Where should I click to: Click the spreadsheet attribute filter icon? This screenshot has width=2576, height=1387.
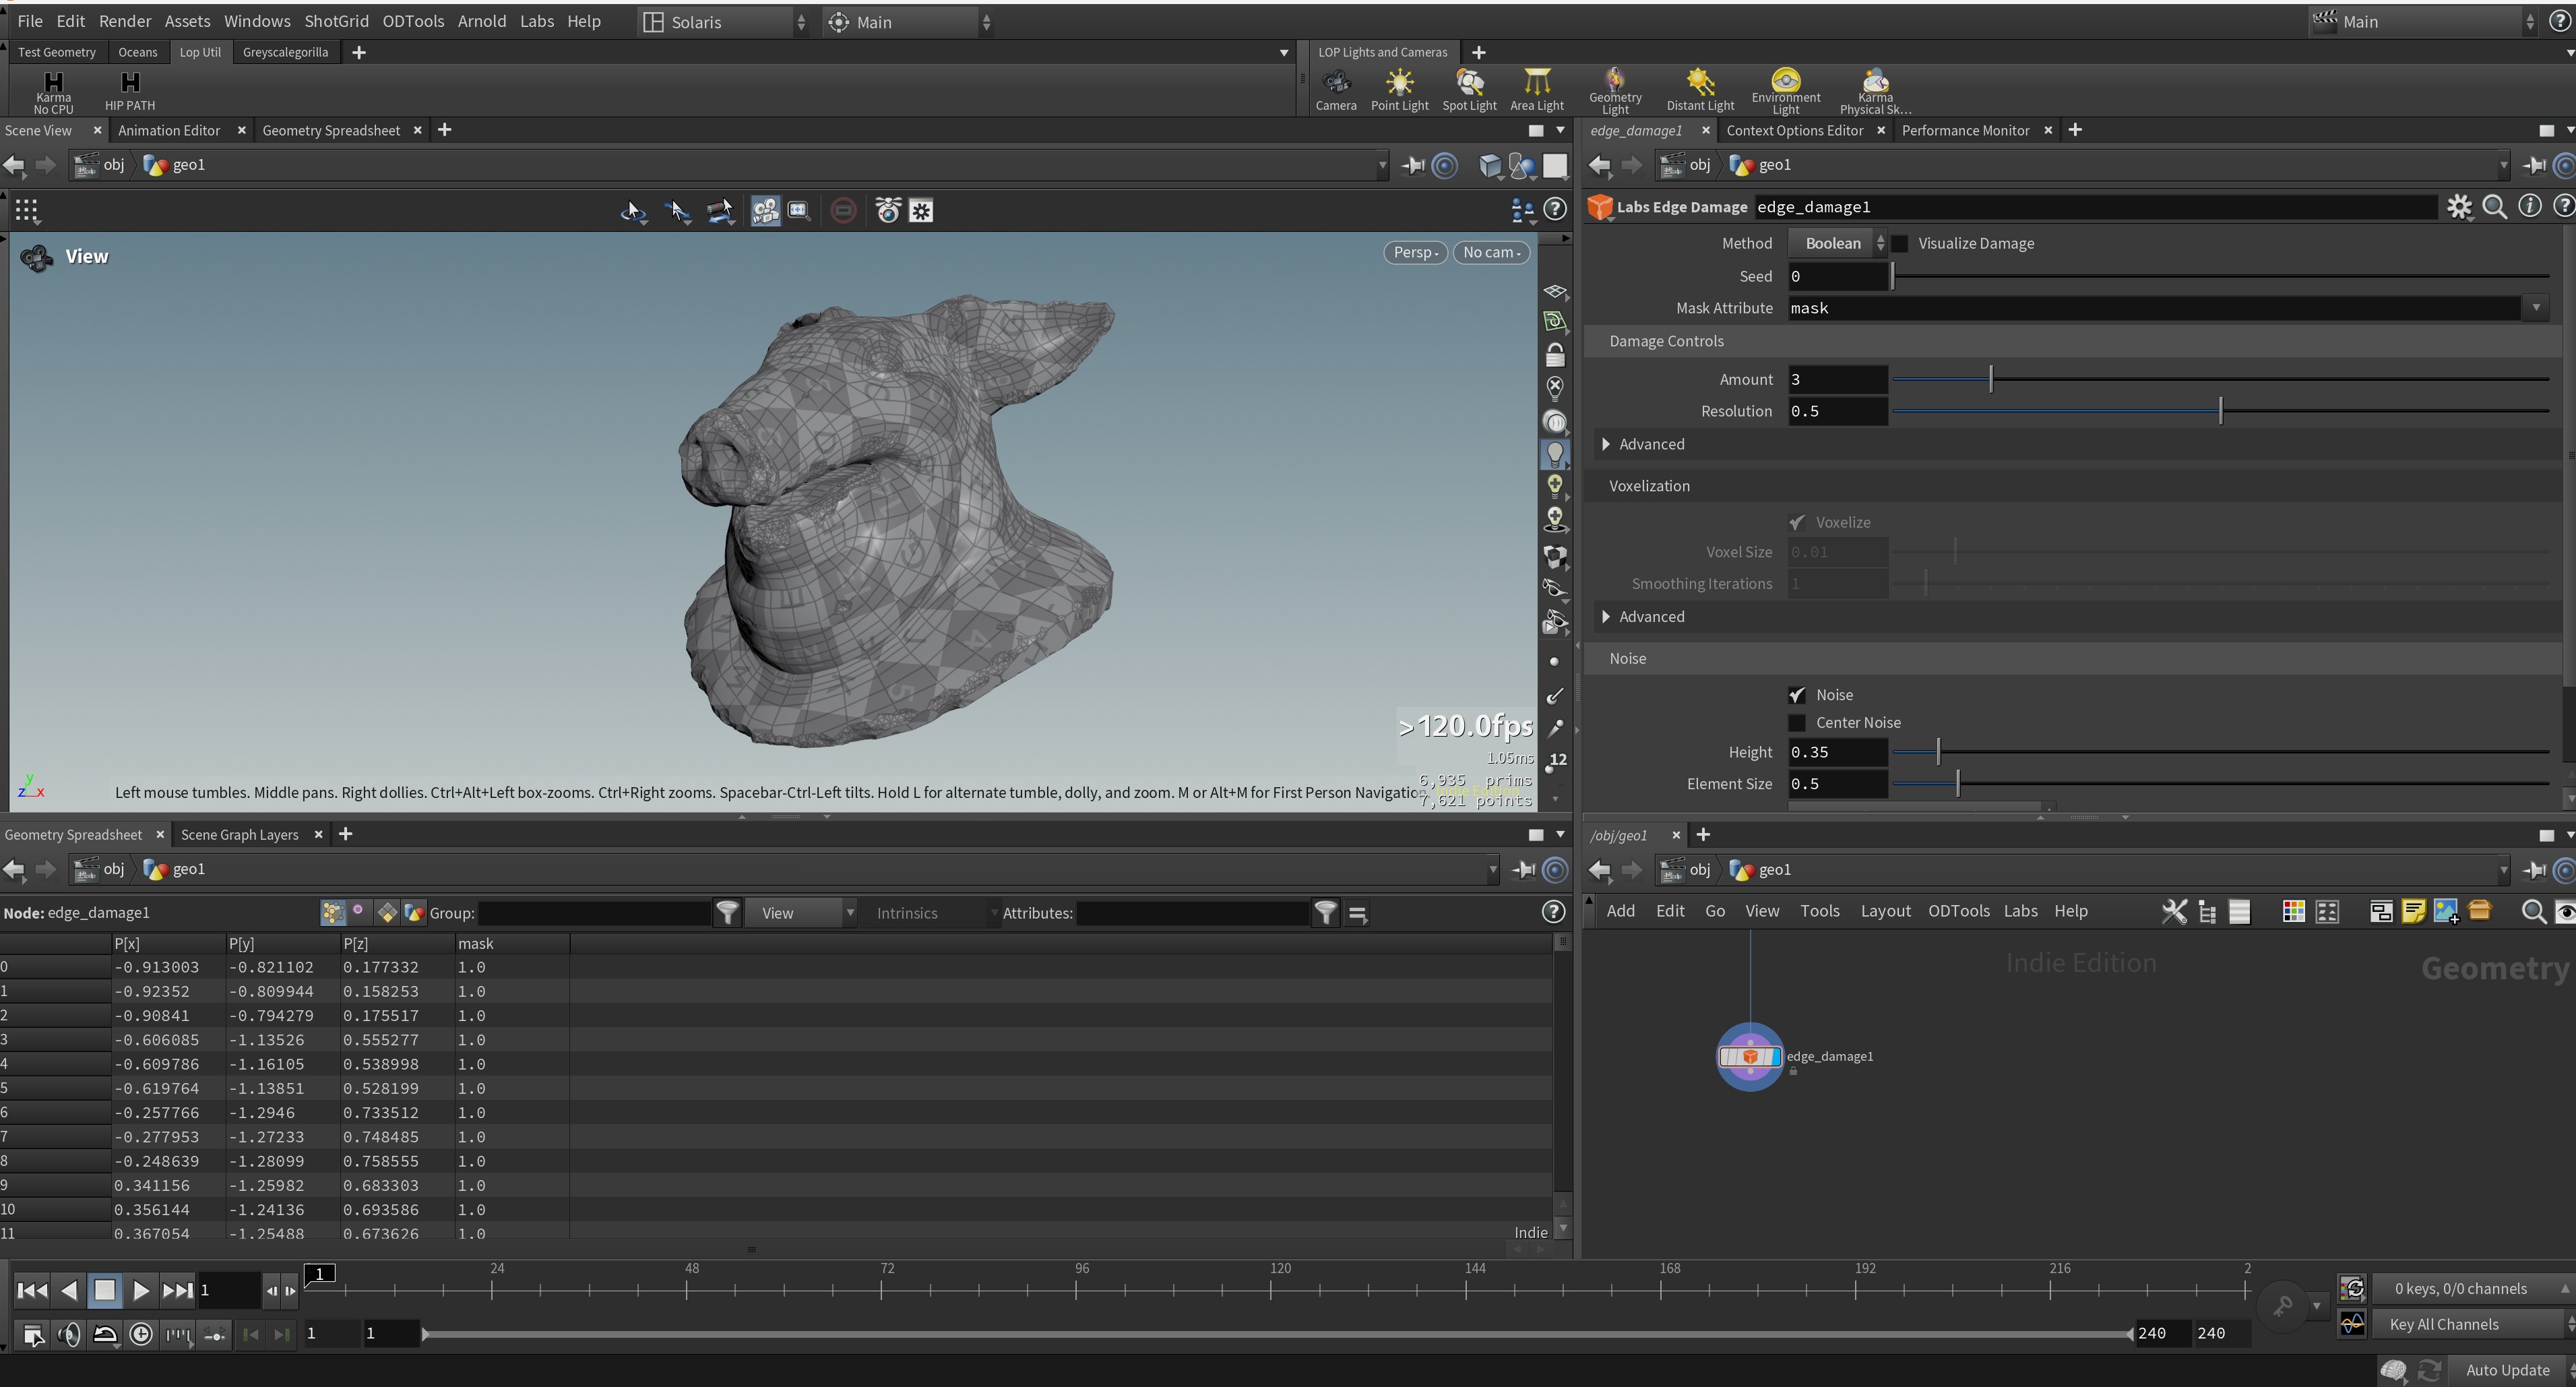click(x=1325, y=912)
